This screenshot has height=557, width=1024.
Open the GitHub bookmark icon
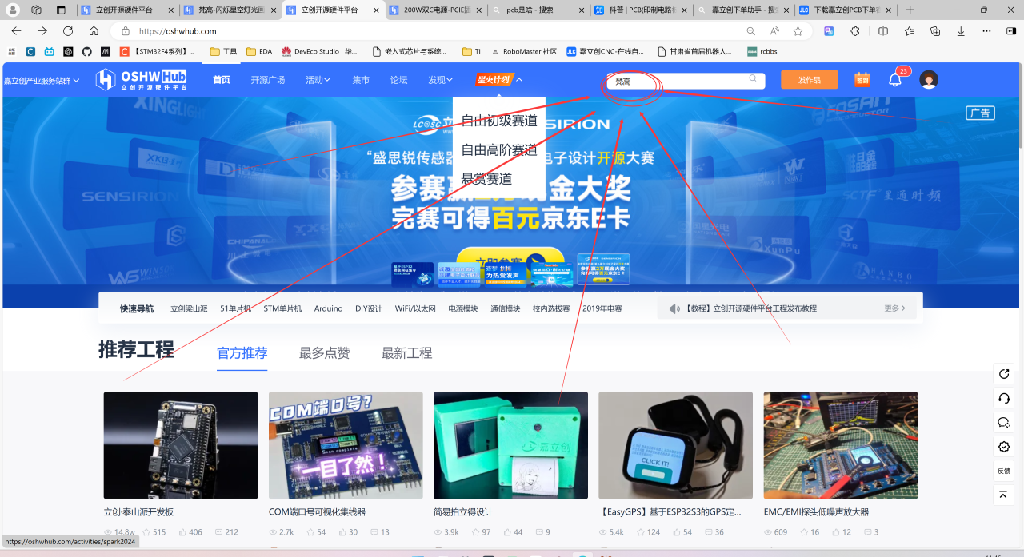click(x=87, y=51)
